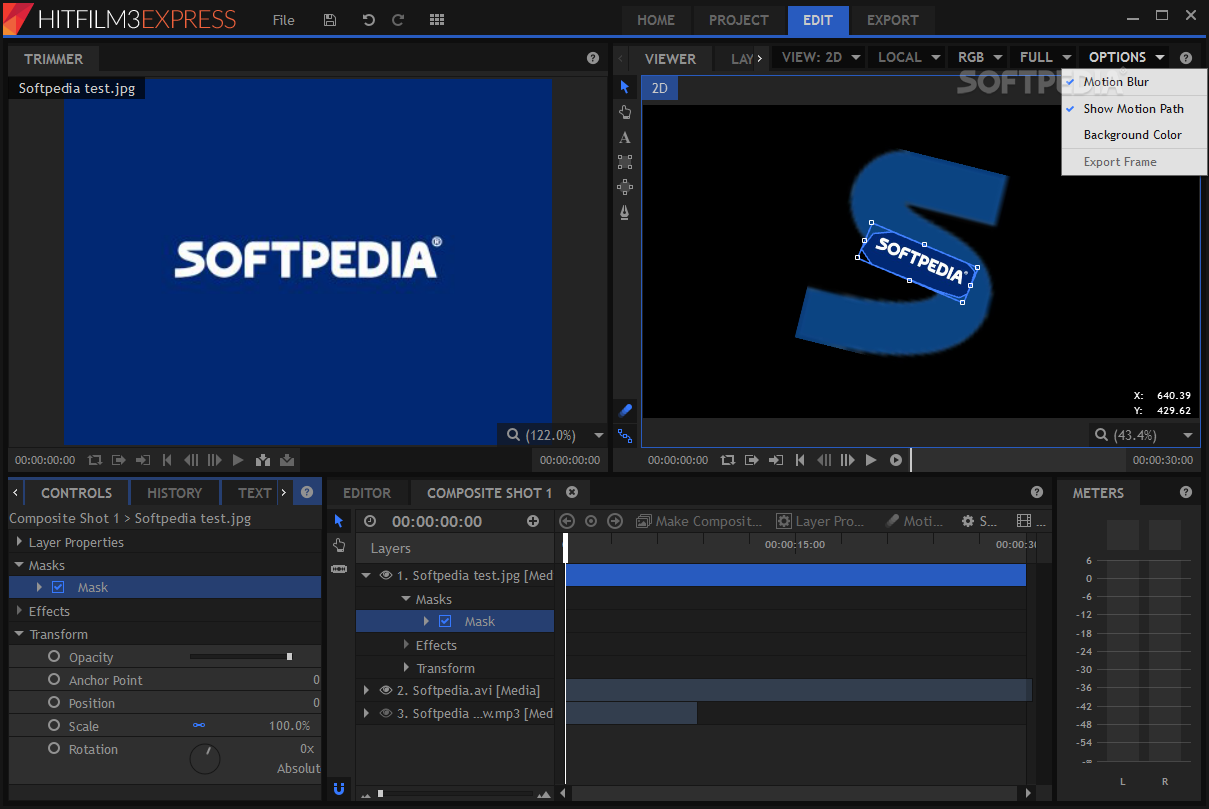
Task: Switch to HISTORY tab
Action: 174,493
